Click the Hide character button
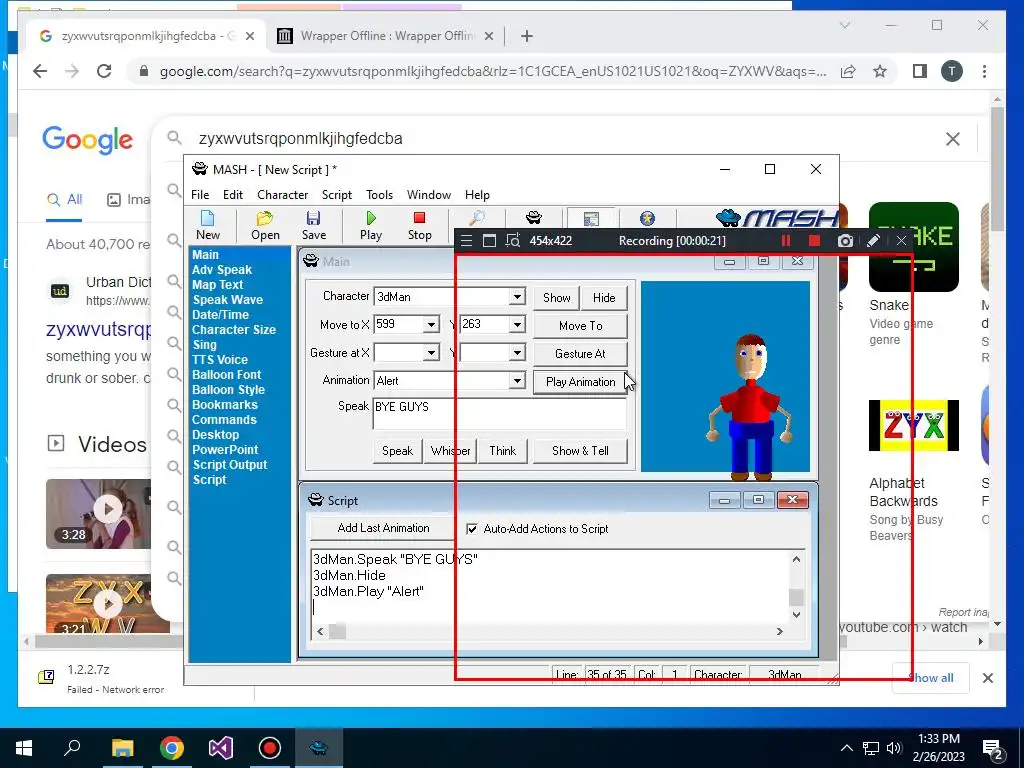1024x768 pixels. pyautogui.click(x=604, y=298)
